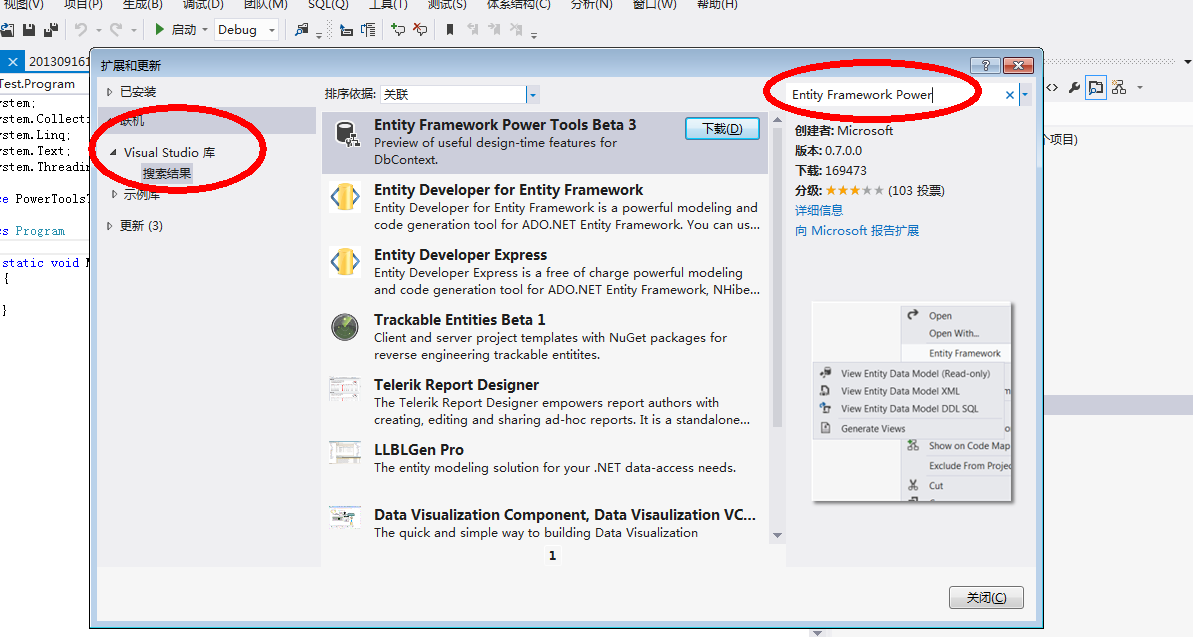Click the Entity Developer Express icon

pos(345,261)
